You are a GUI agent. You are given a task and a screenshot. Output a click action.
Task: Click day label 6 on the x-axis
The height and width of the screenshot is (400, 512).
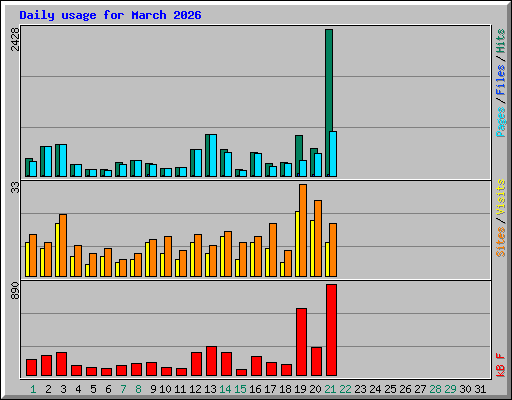pos(108,389)
